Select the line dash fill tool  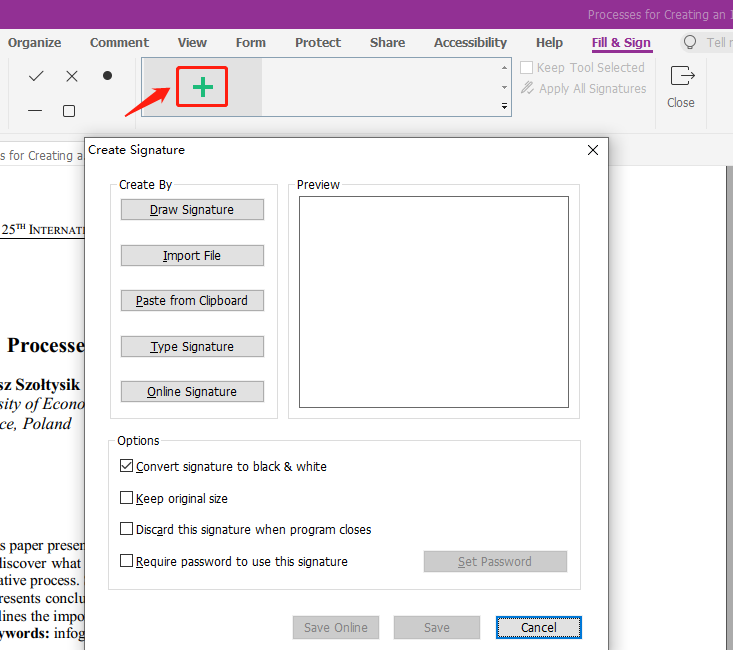tap(36, 111)
